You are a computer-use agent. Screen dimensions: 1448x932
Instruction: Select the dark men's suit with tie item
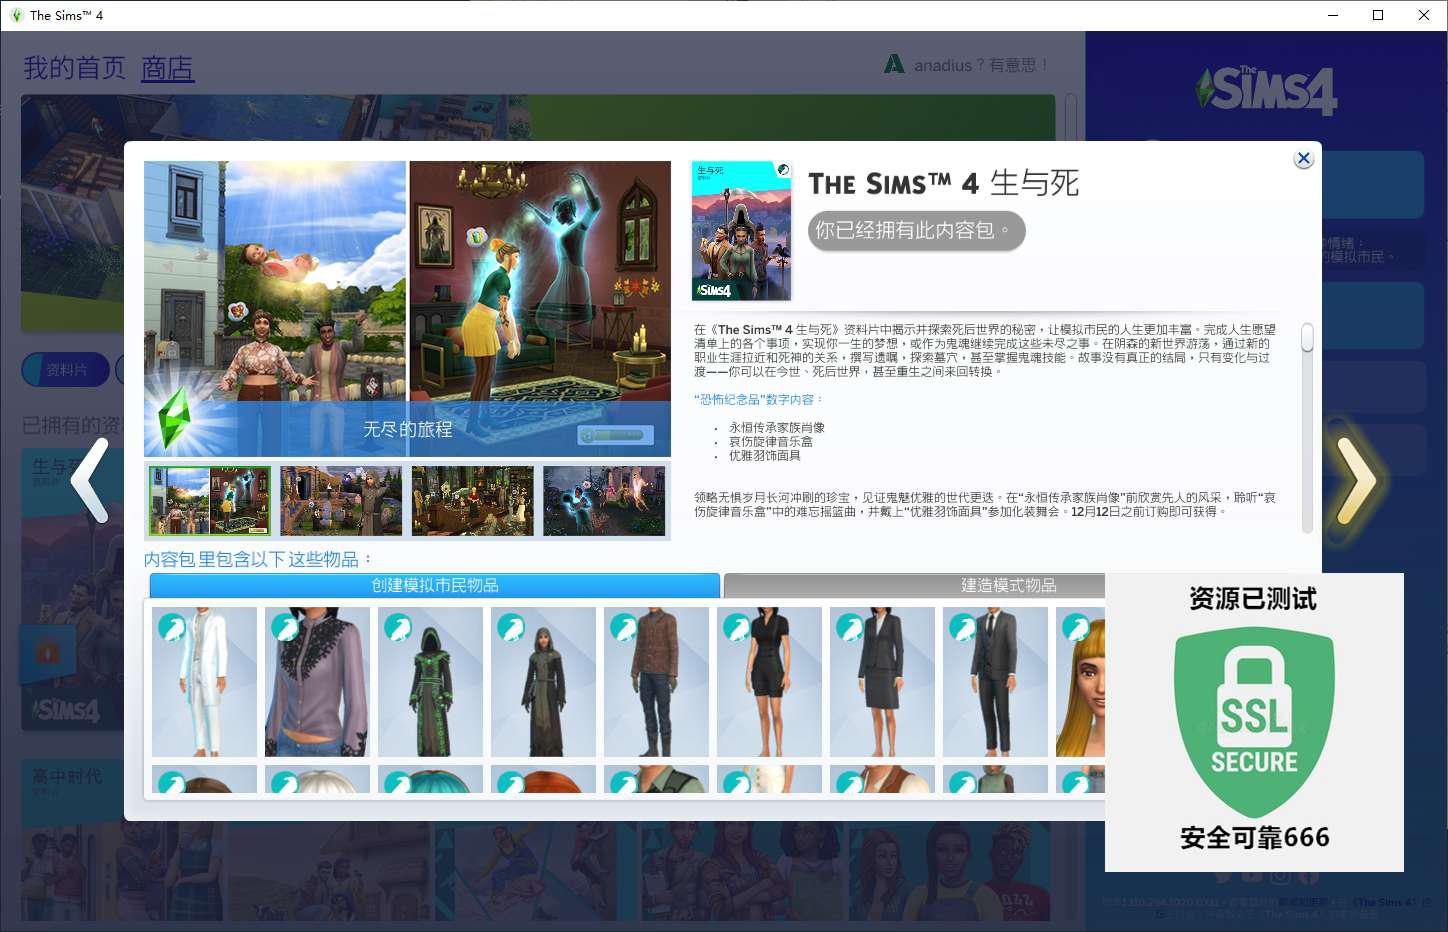tap(995, 682)
